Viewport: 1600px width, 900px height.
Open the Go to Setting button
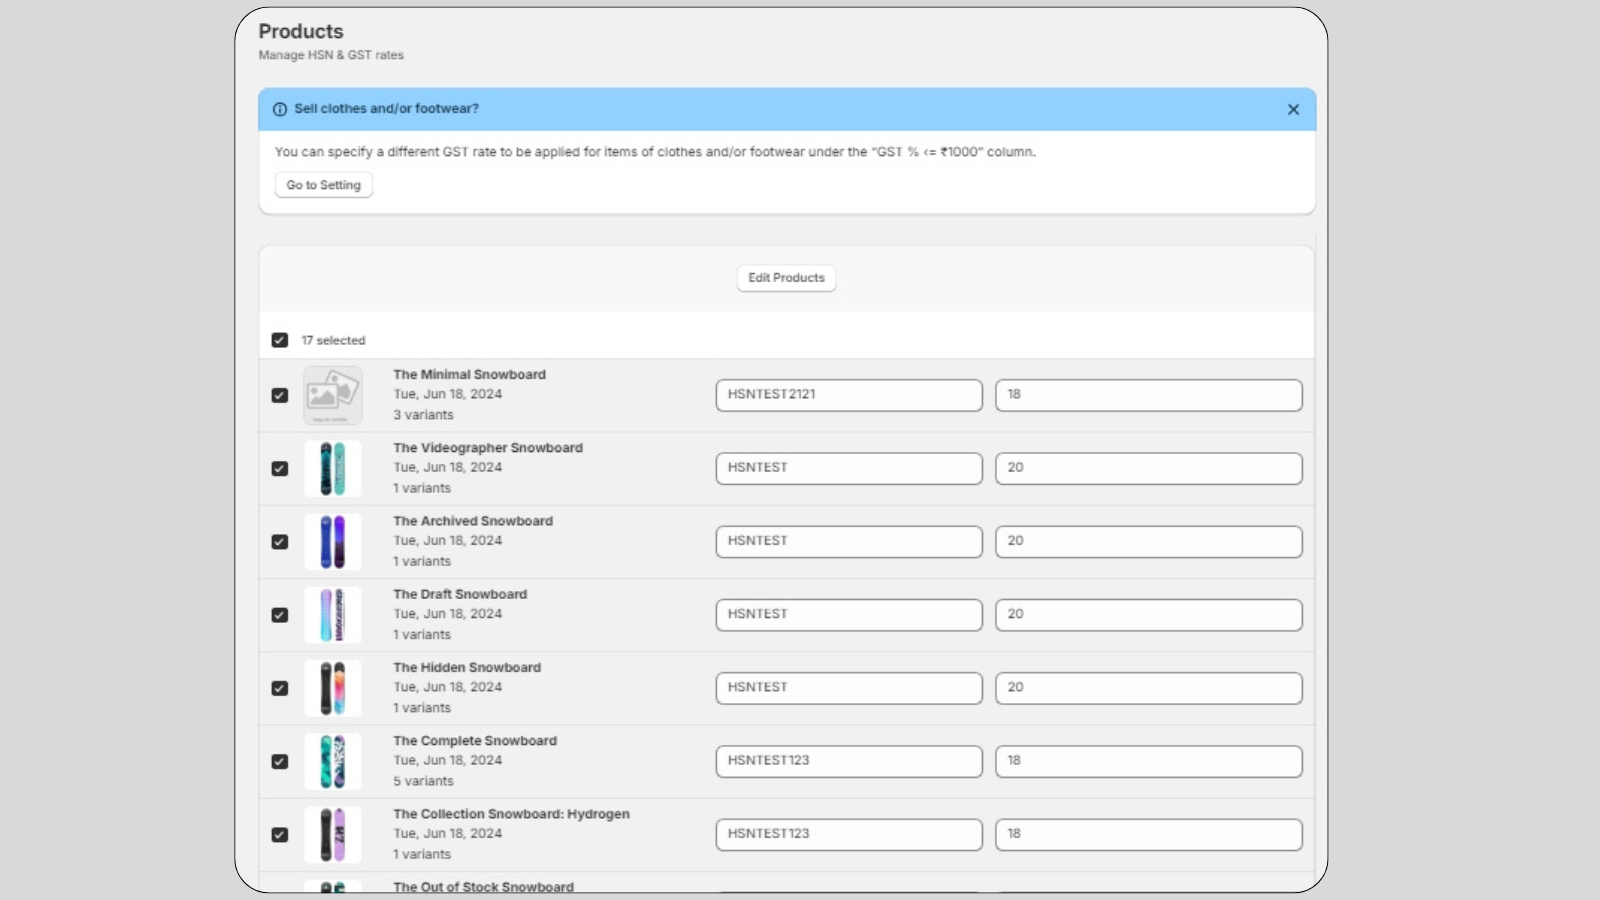click(x=324, y=185)
